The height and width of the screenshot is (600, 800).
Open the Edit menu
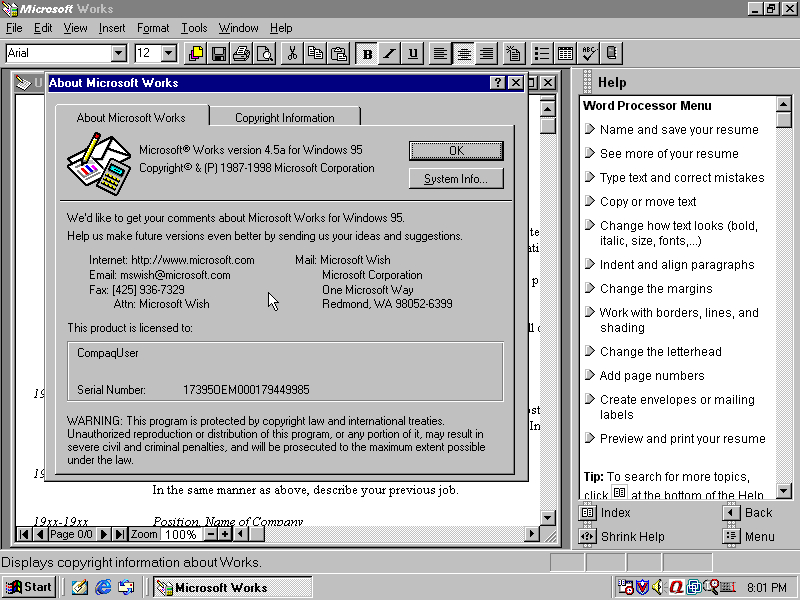(x=43, y=28)
